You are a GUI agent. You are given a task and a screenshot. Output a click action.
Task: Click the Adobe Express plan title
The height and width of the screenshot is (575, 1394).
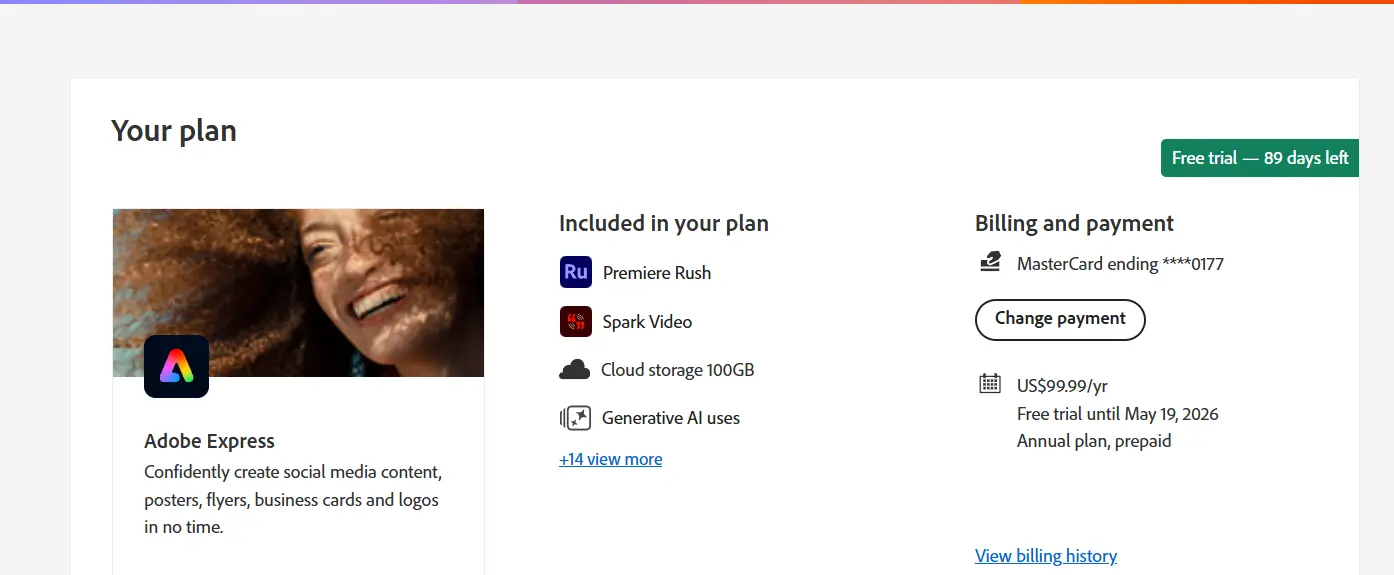tap(209, 441)
